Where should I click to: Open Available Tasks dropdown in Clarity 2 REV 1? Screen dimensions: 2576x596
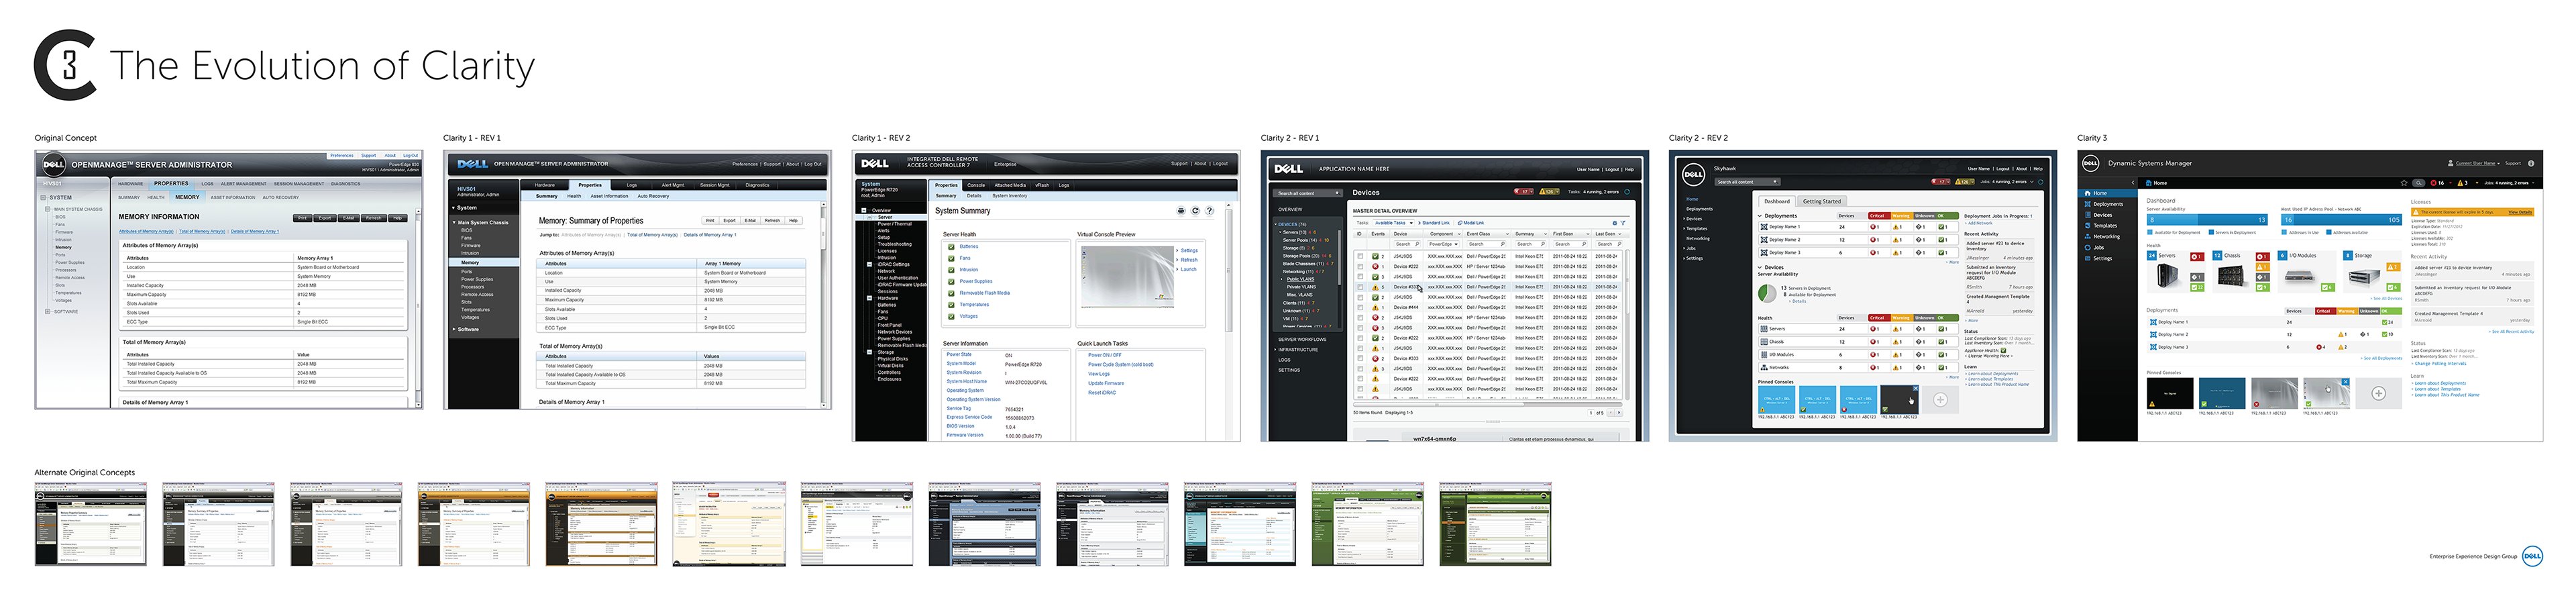[x=1394, y=223]
